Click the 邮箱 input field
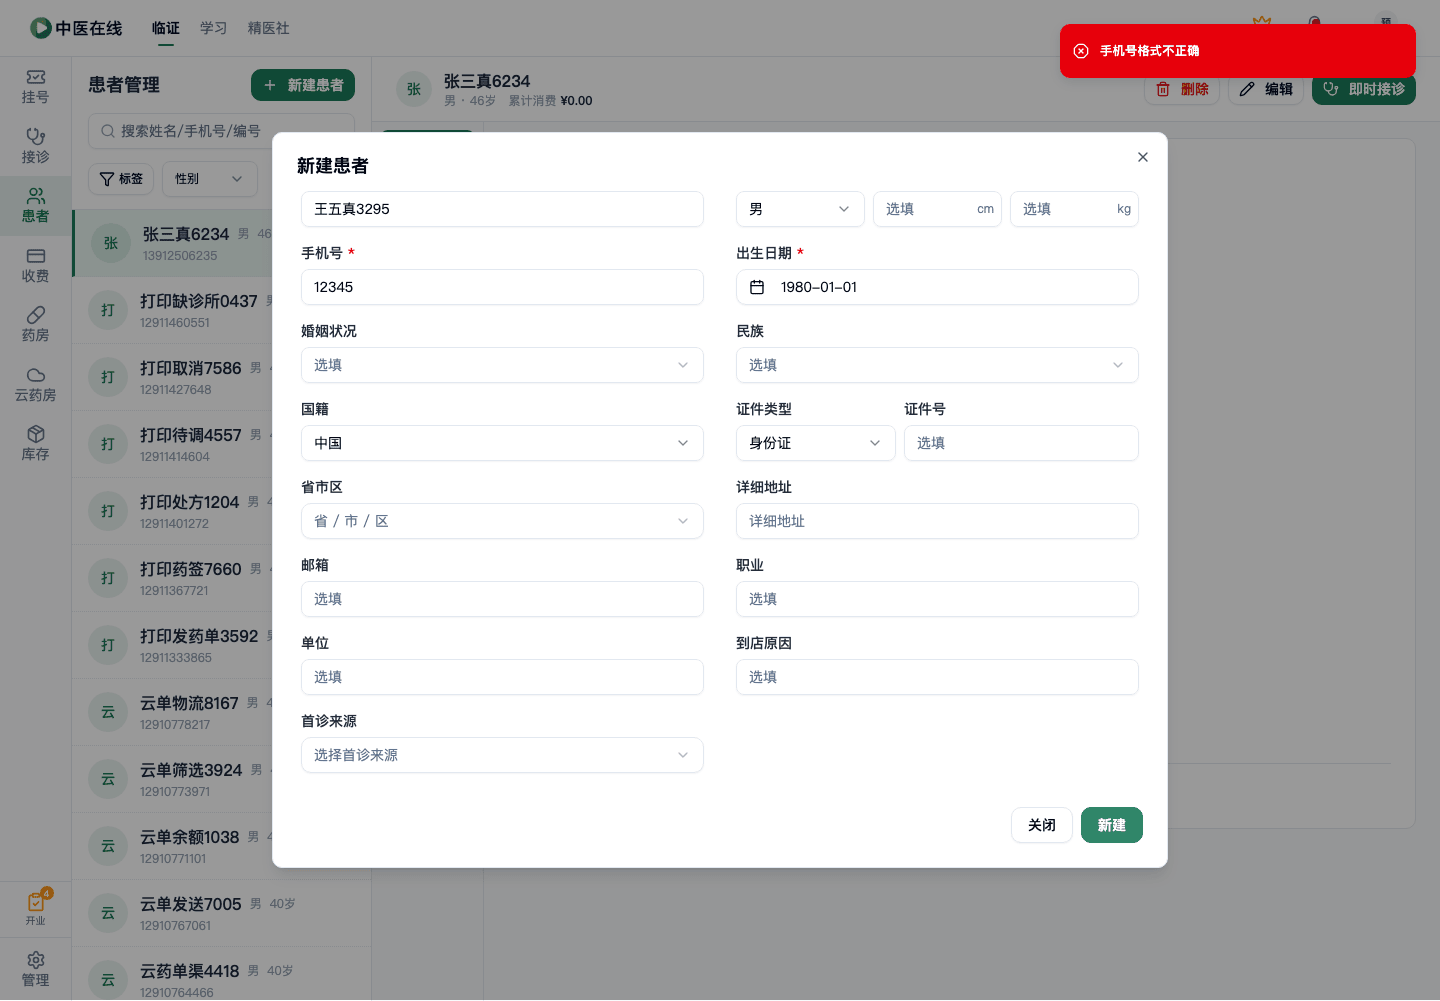The height and width of the screenshot is (1001, 1440). [x=502, y=599]
